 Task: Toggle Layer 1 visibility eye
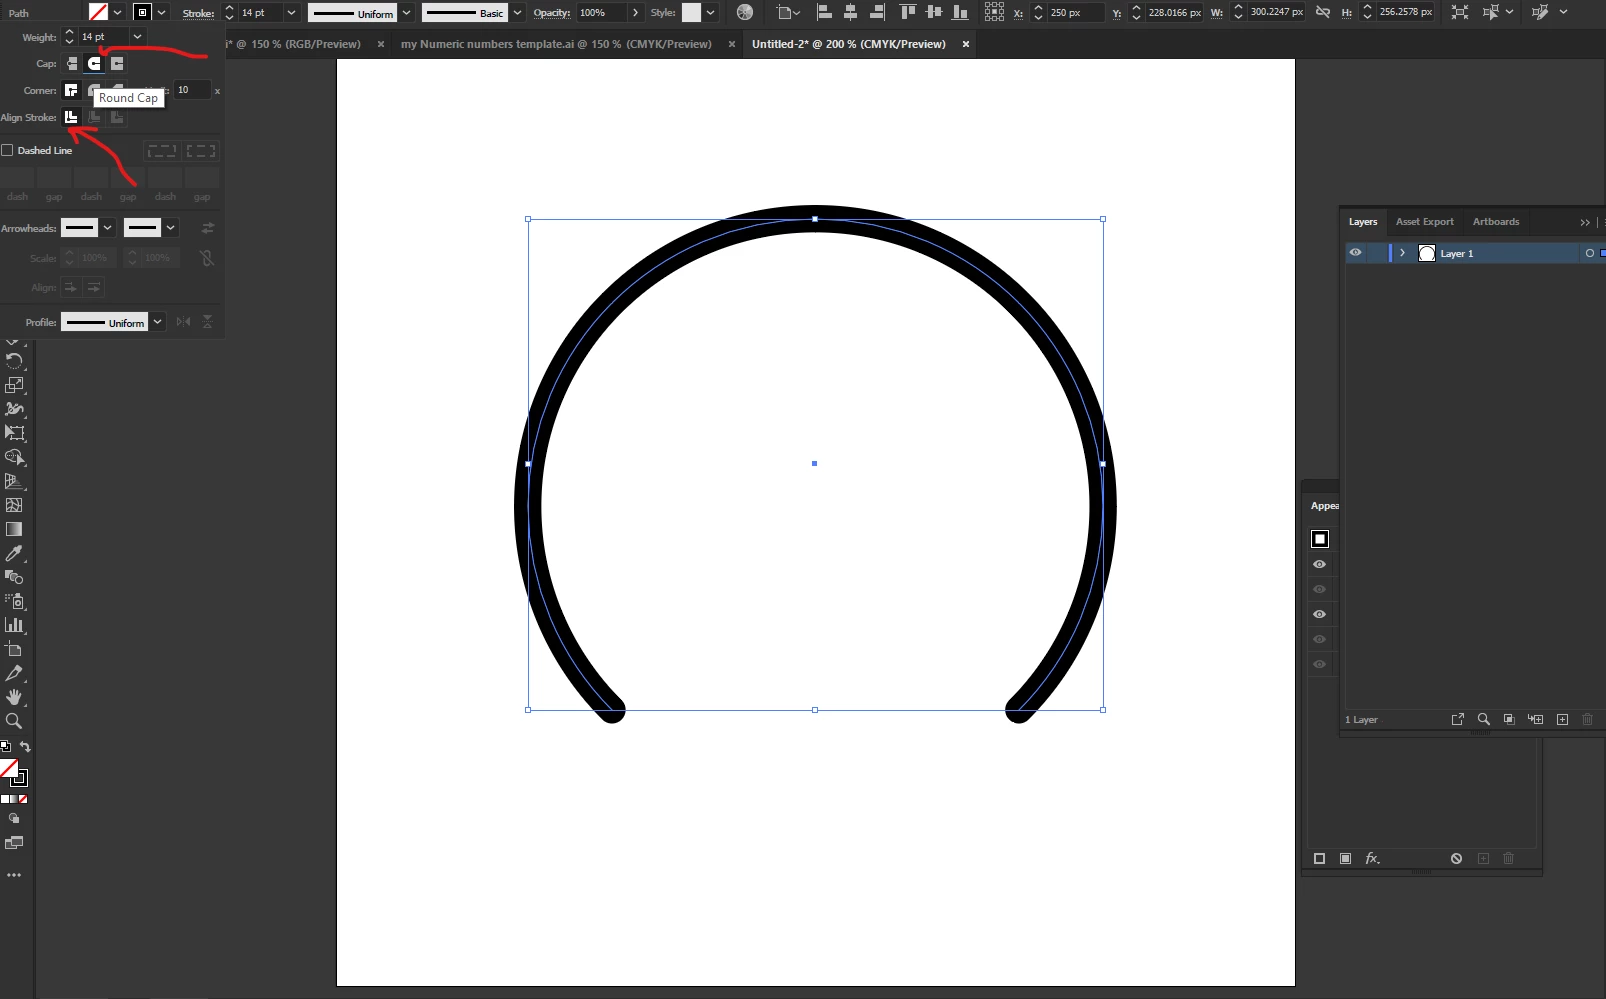tap(1355, 253)
